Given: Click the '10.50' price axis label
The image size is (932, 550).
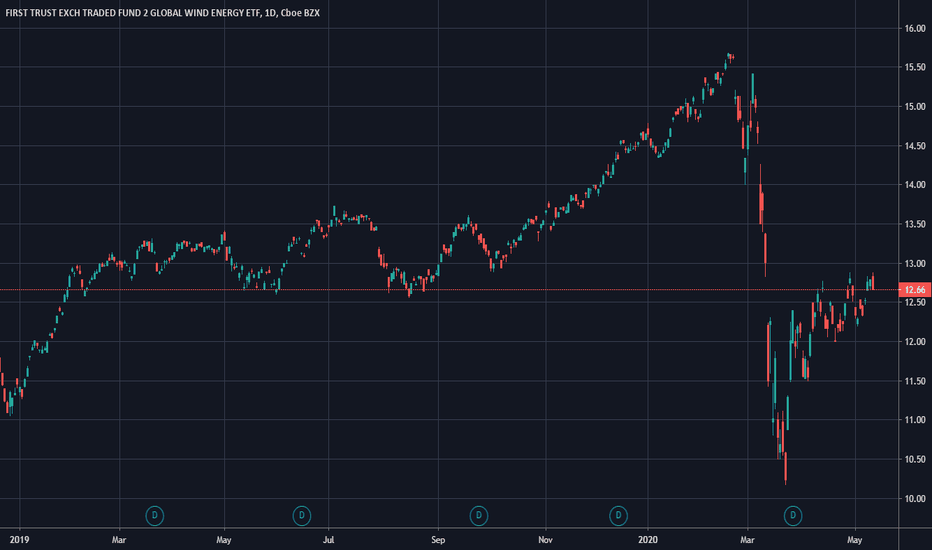Looking at the screenshot, I should tap(915, 459).
